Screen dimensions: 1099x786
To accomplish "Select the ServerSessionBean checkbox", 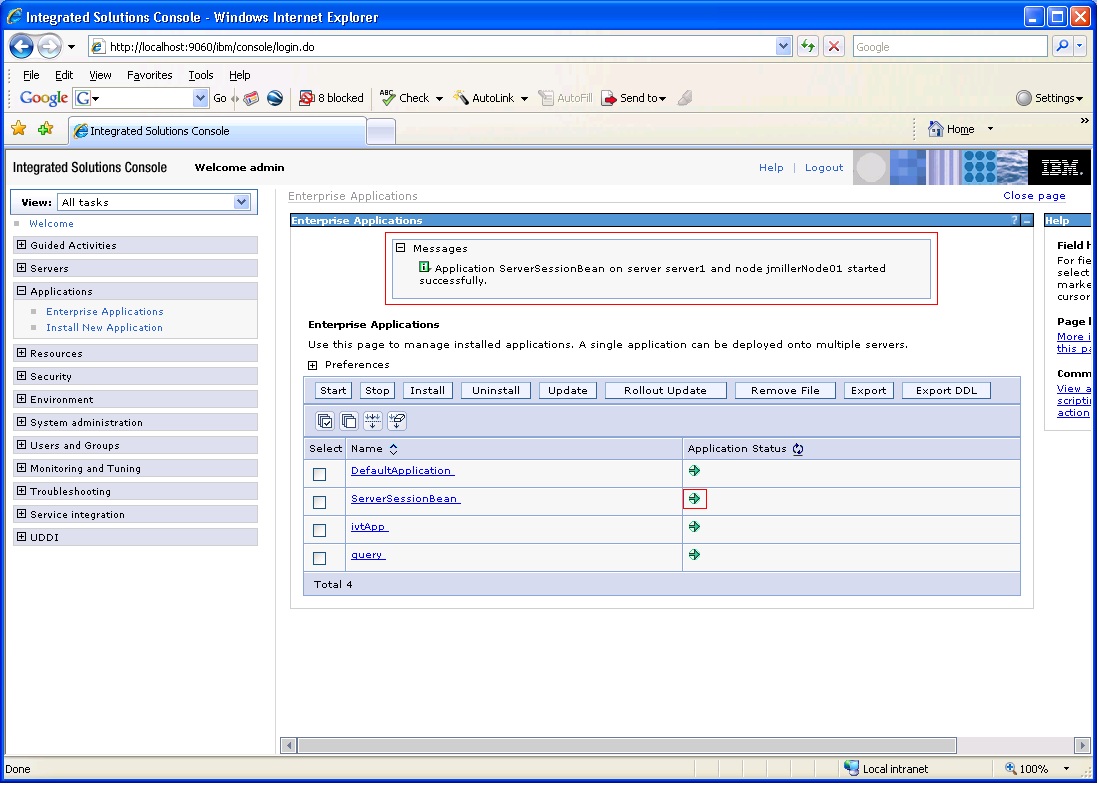I will coord(320,502).
